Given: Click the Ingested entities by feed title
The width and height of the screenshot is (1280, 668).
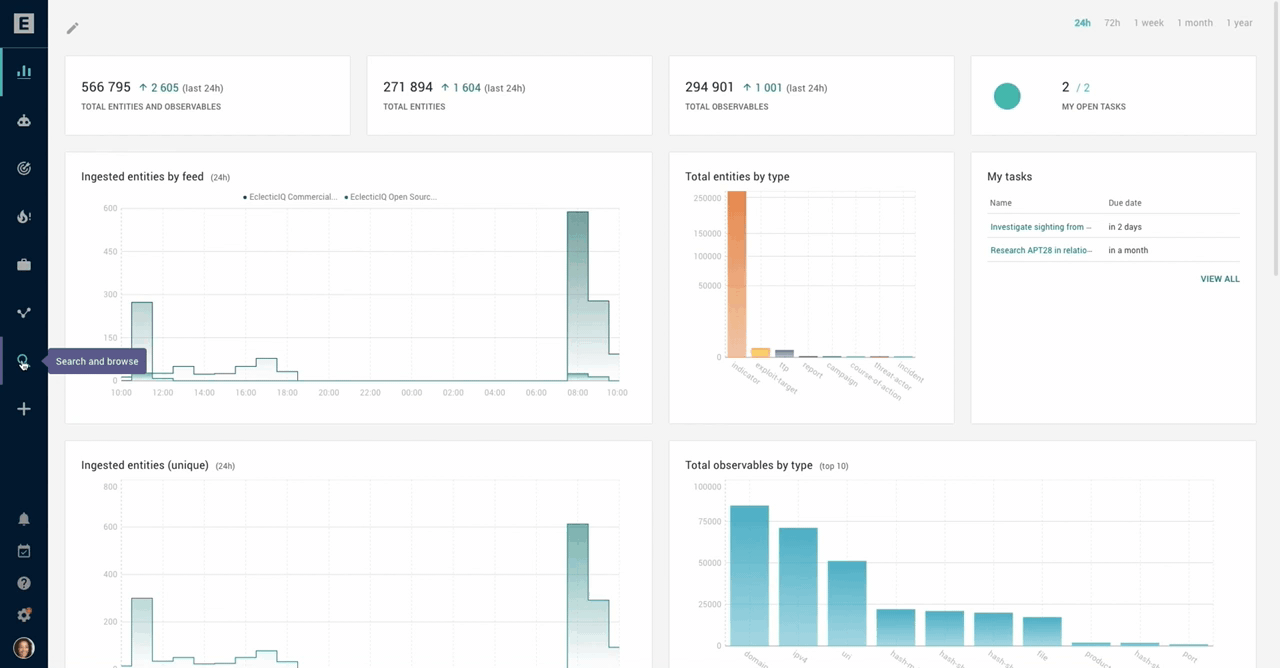Looking at the screenshot, I should (142, 177).
